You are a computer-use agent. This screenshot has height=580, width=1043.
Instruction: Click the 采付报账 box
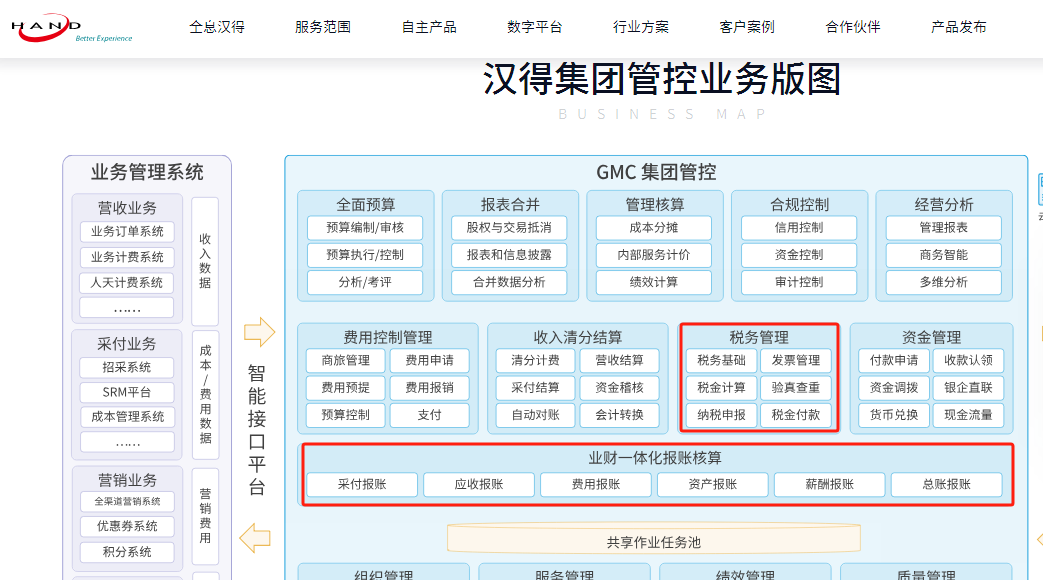point(362,484)
